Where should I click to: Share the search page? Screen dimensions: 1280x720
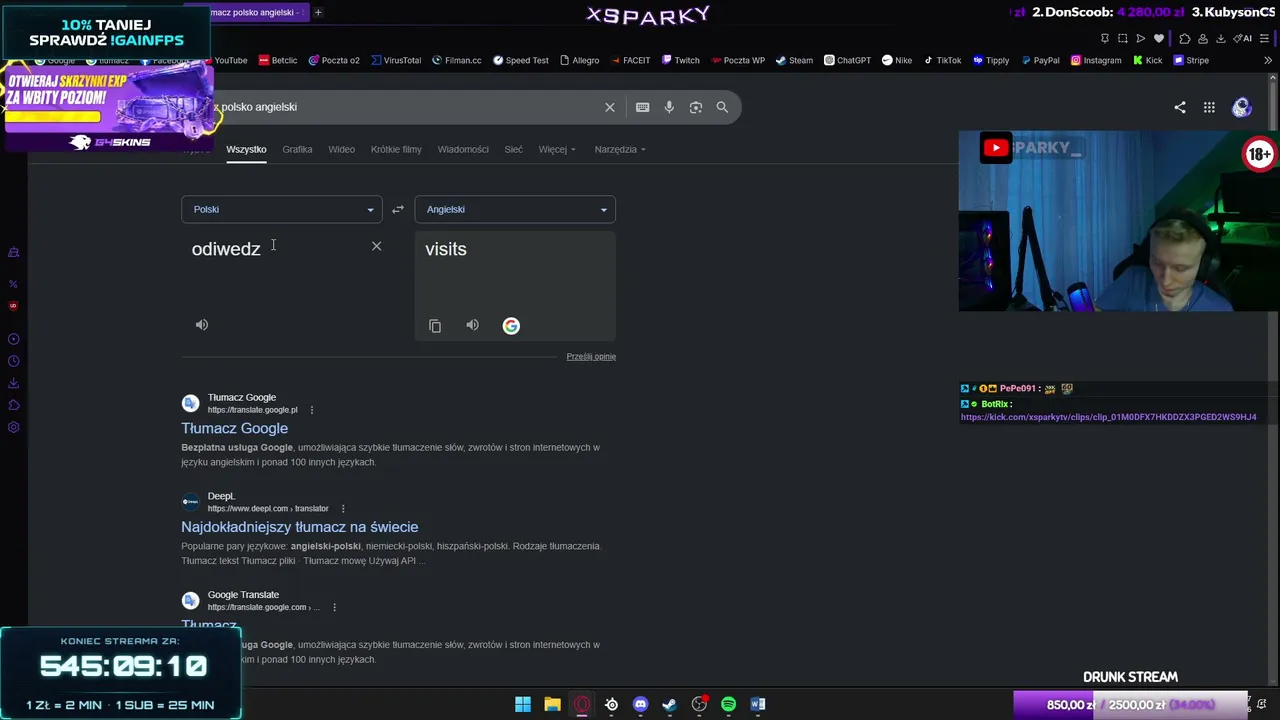(1180, 107)
